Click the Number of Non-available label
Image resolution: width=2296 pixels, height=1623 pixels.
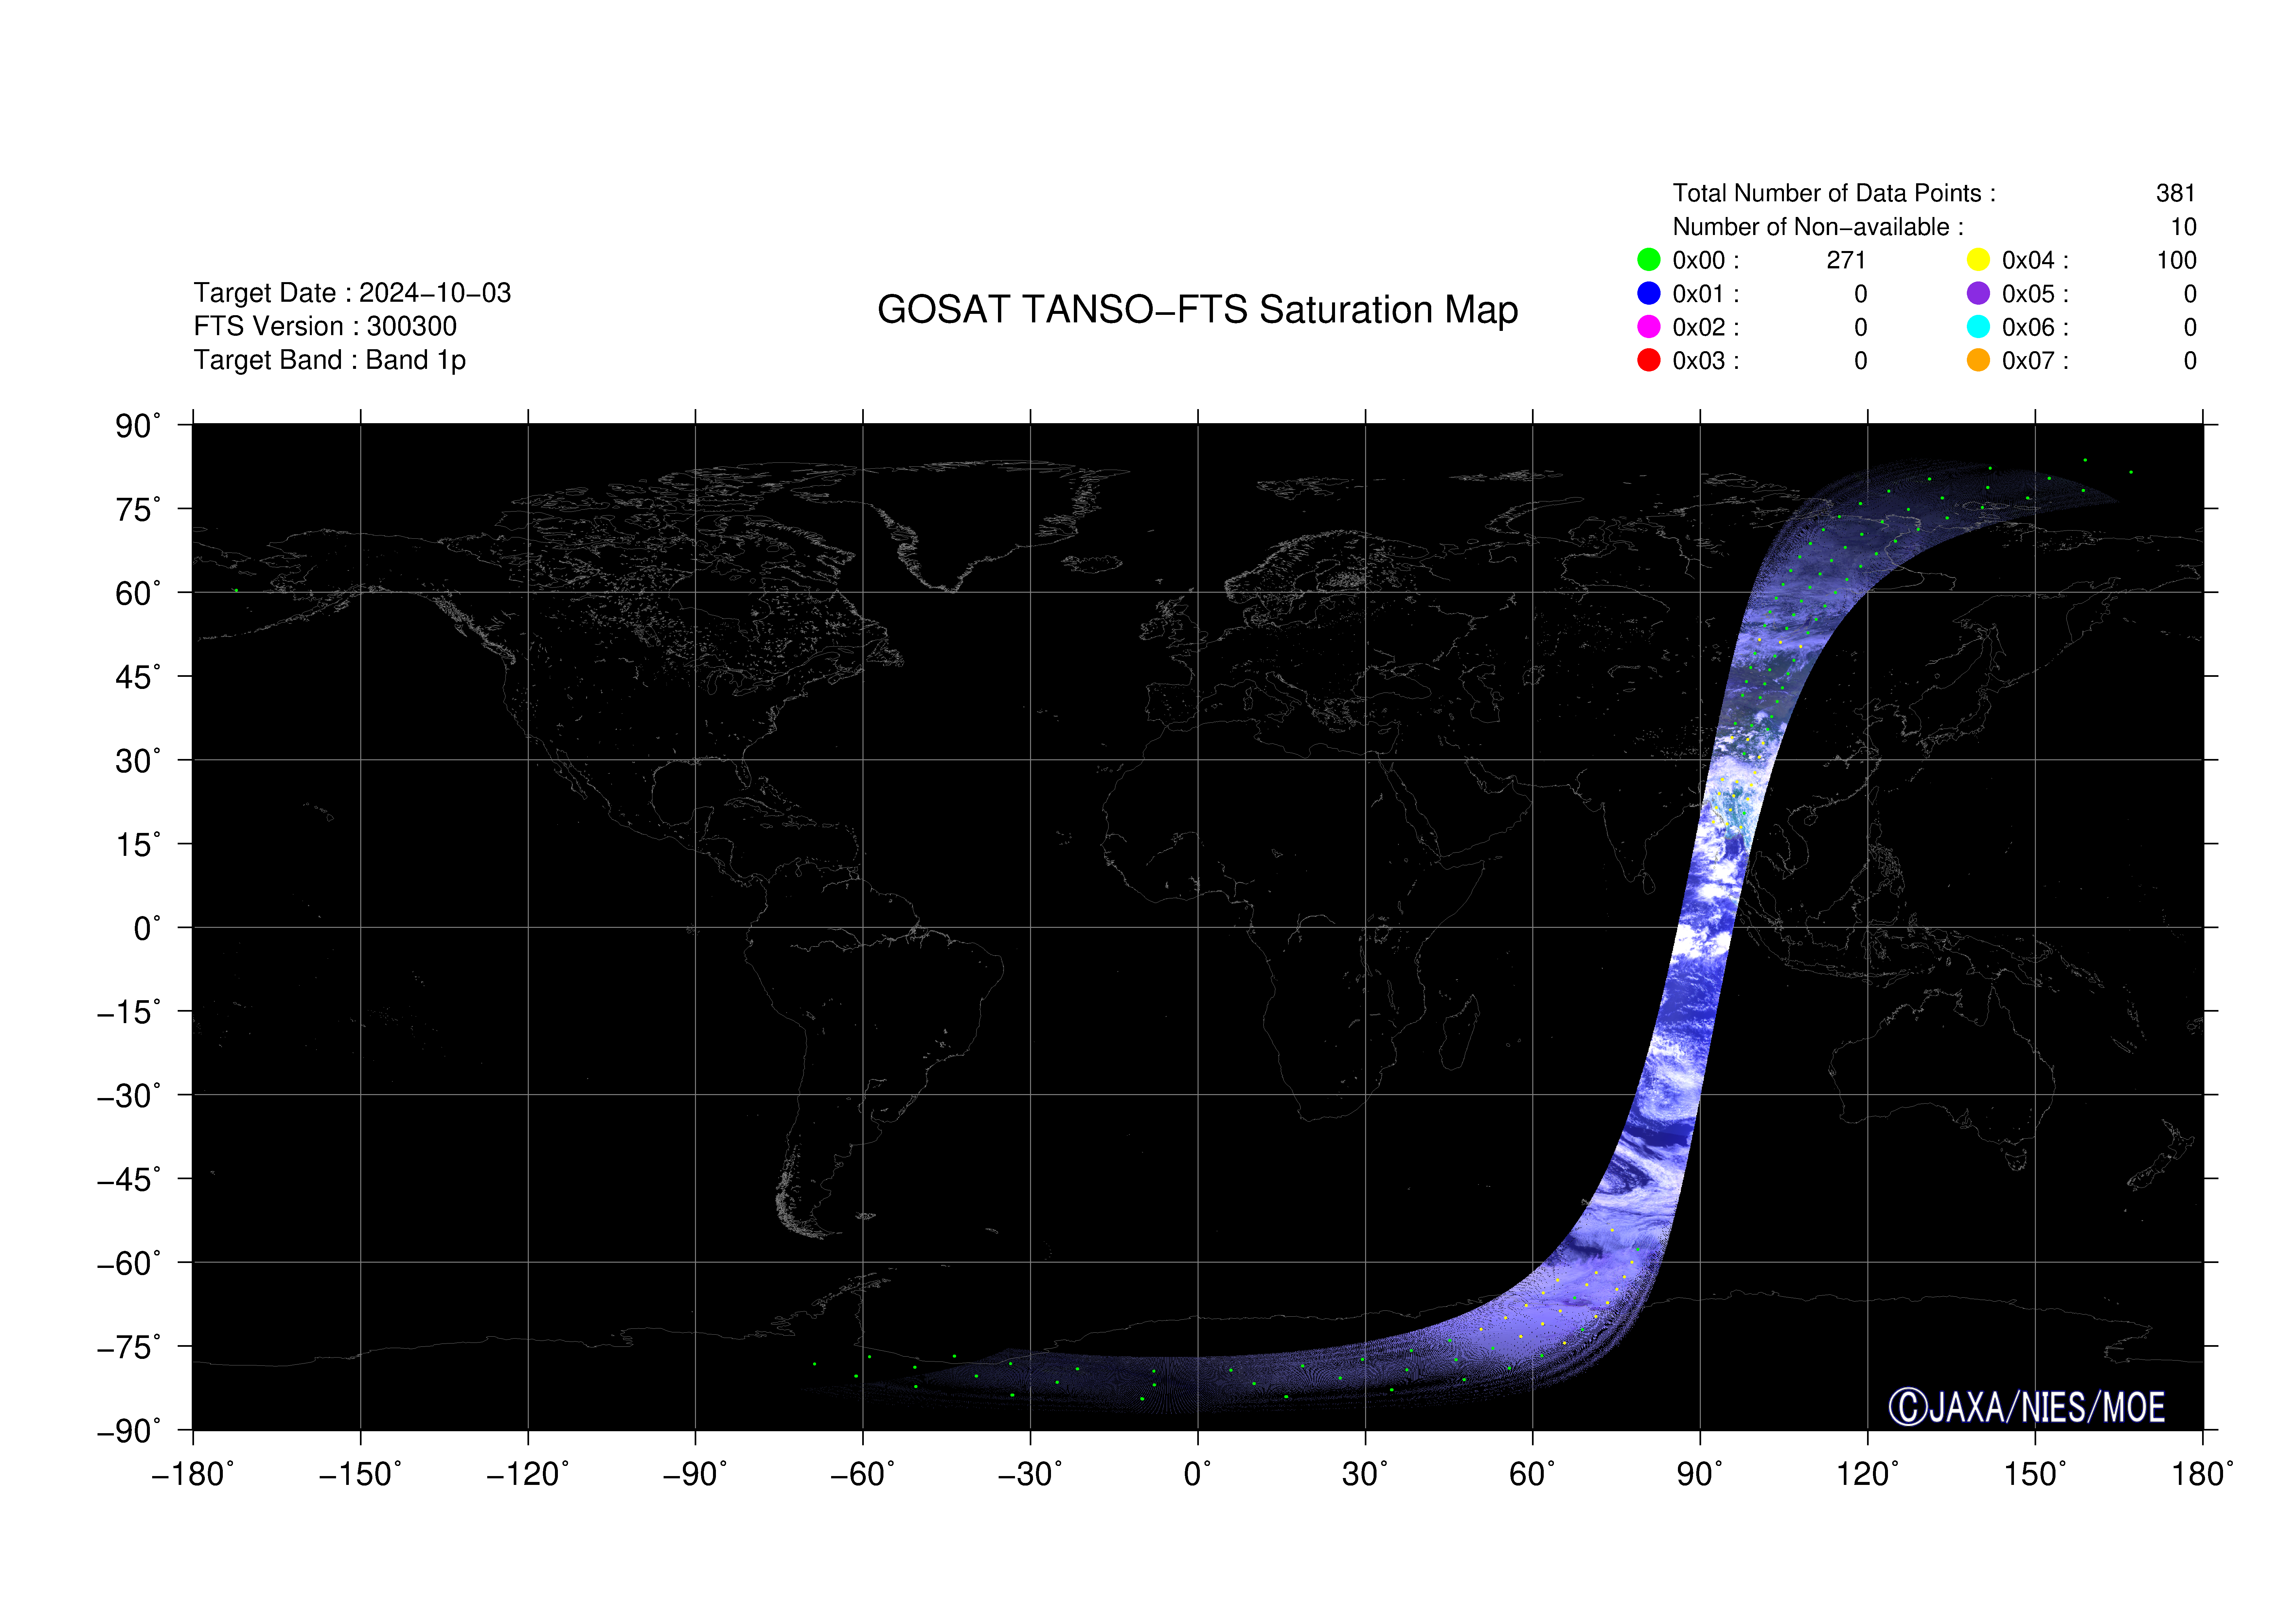click(1818, 227)
